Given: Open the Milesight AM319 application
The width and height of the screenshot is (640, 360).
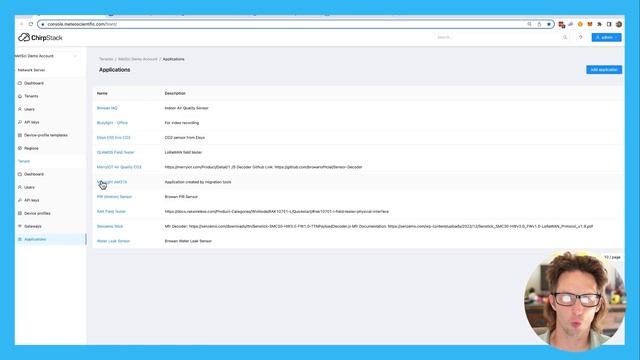Looking at the screenshot, I should click(112, 182).
